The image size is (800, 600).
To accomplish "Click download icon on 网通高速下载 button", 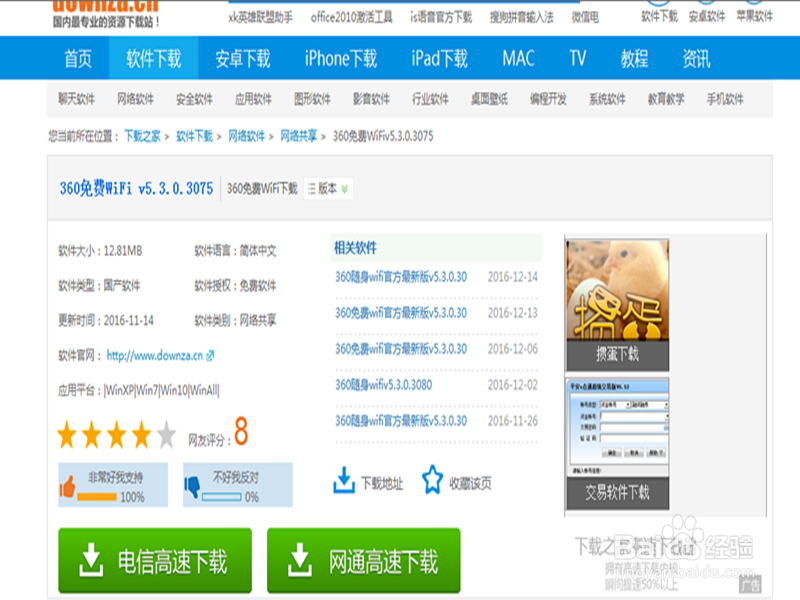I will (x=300, y=560).
